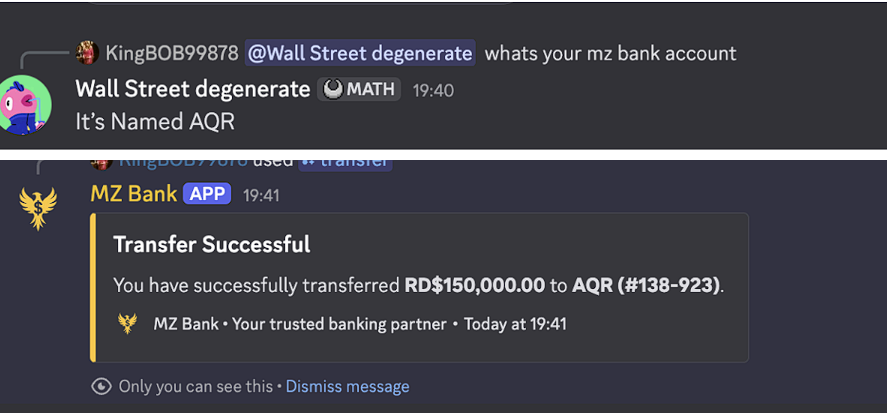This screenshot has height=413, width=887.
Task: Click the 19:41 timestamp beside MZ Bank
Action: (x=261, y=195)
